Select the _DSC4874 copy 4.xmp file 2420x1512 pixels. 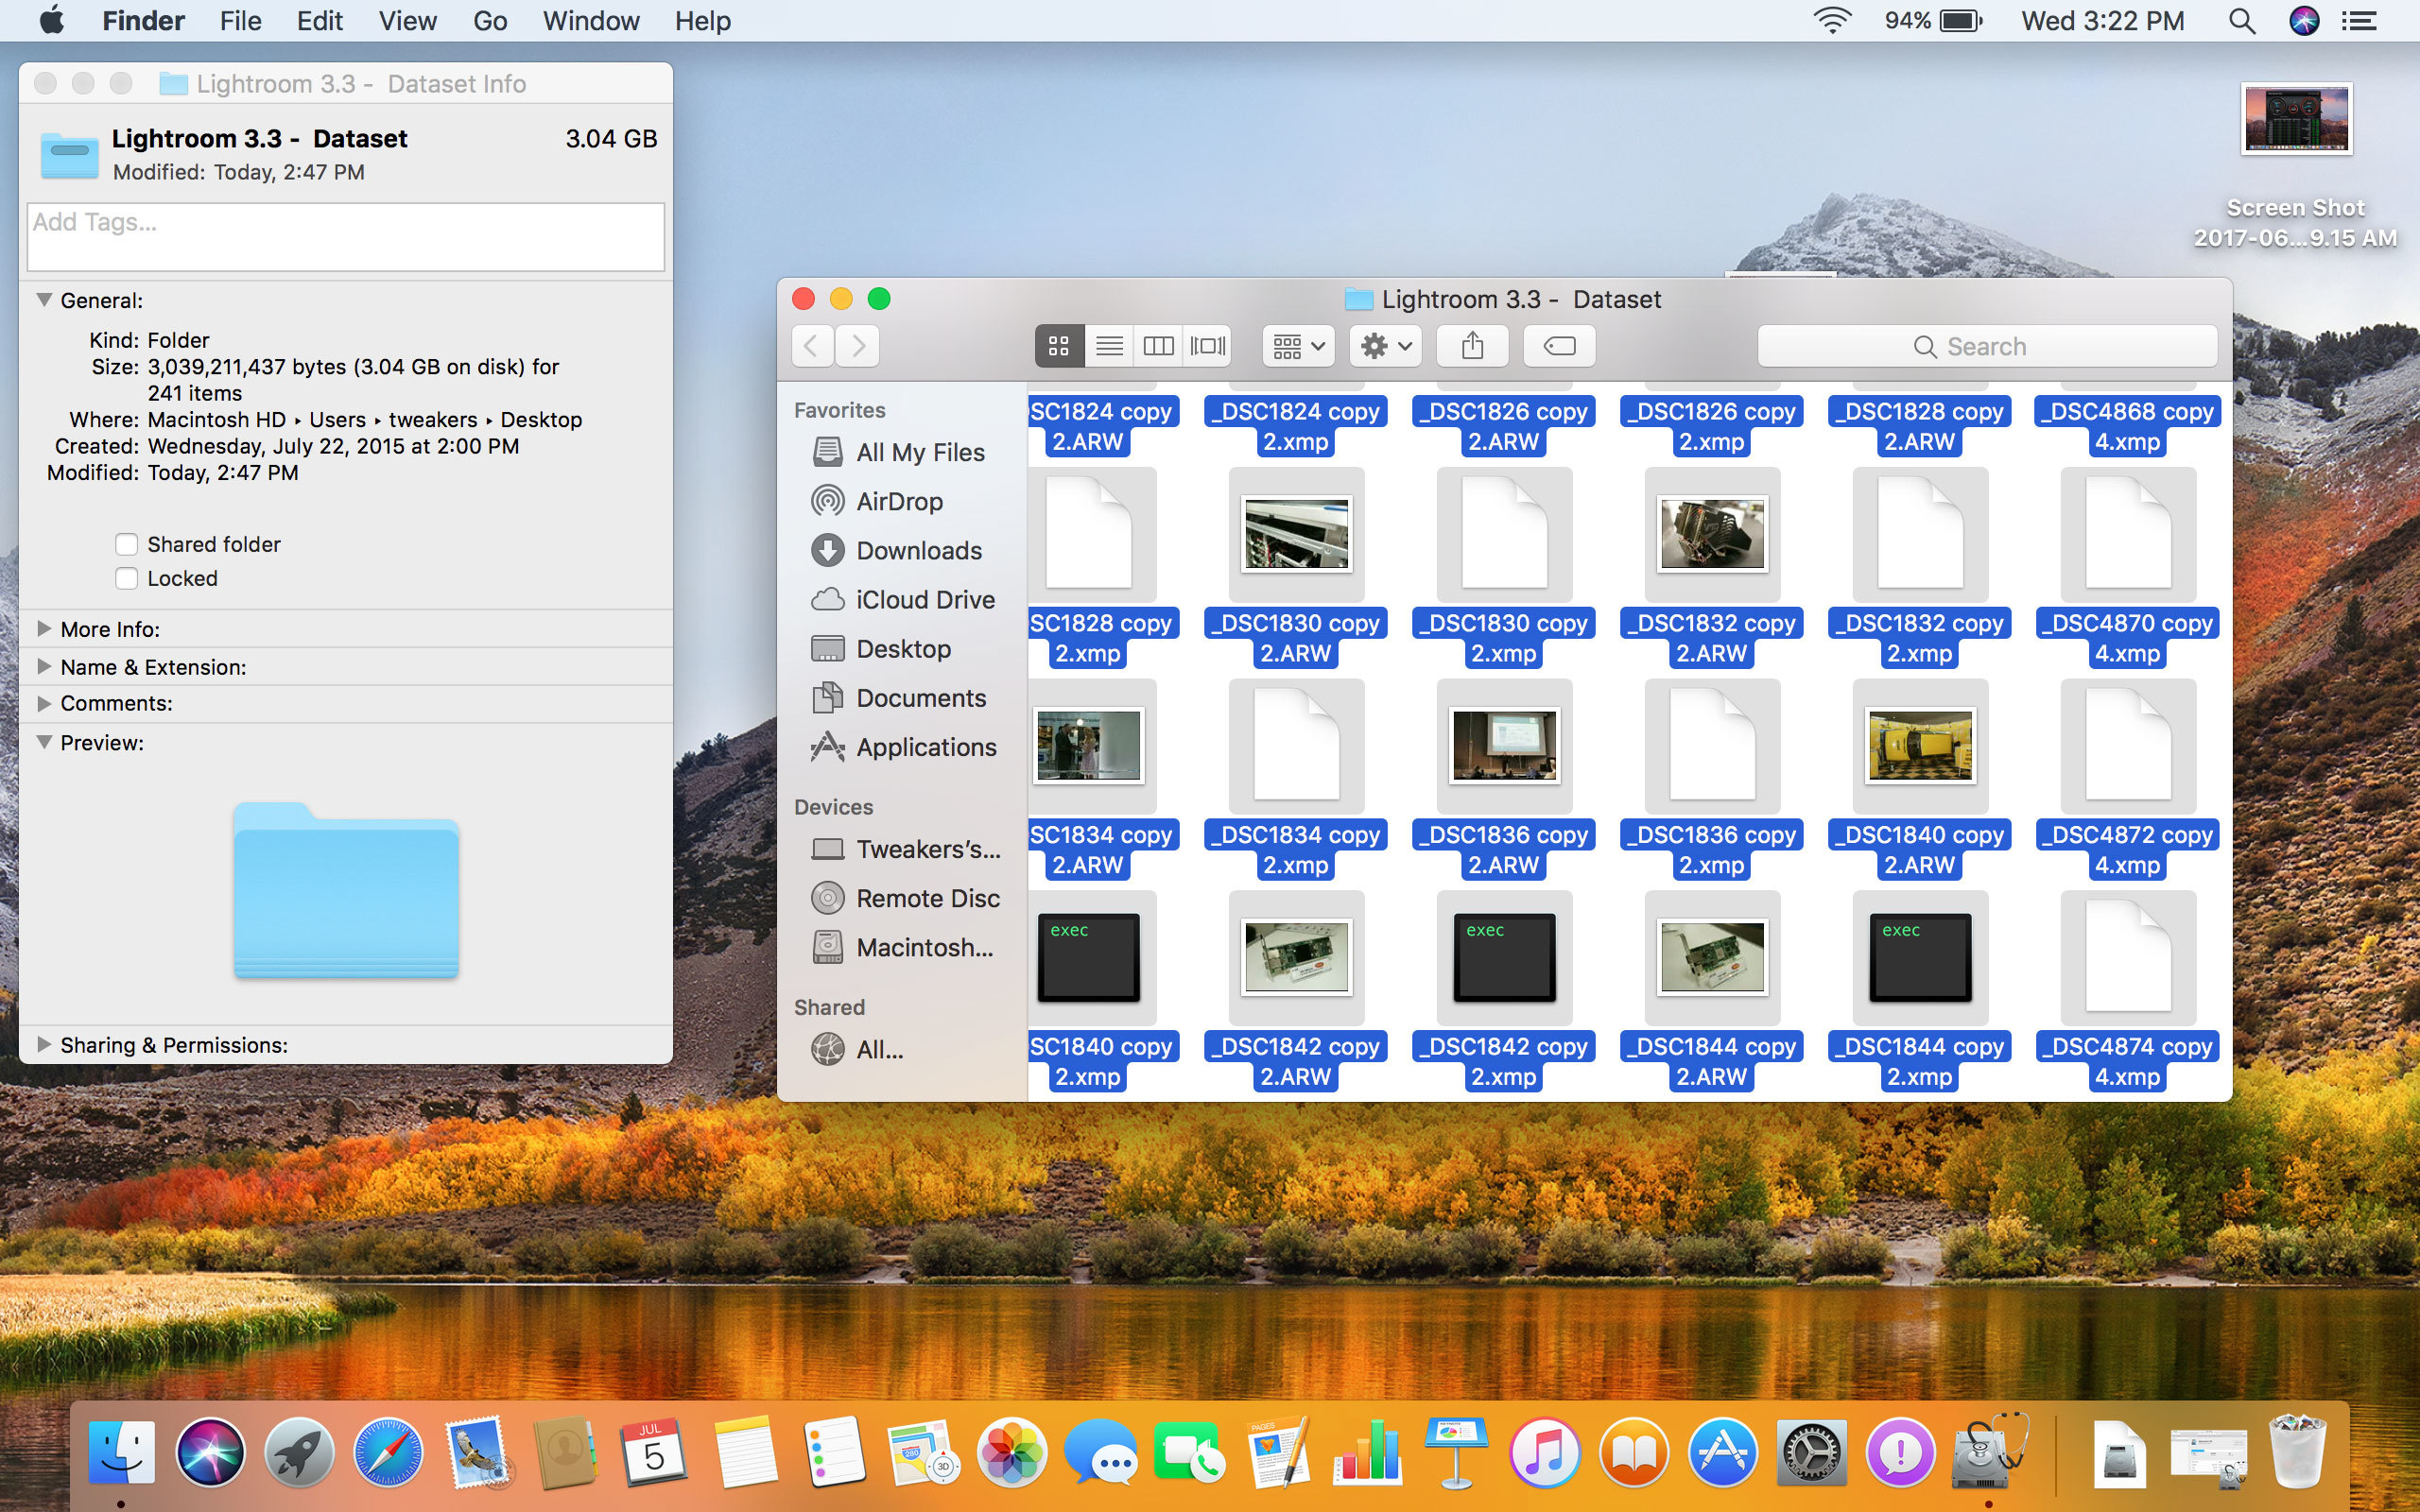[2128, 957]
